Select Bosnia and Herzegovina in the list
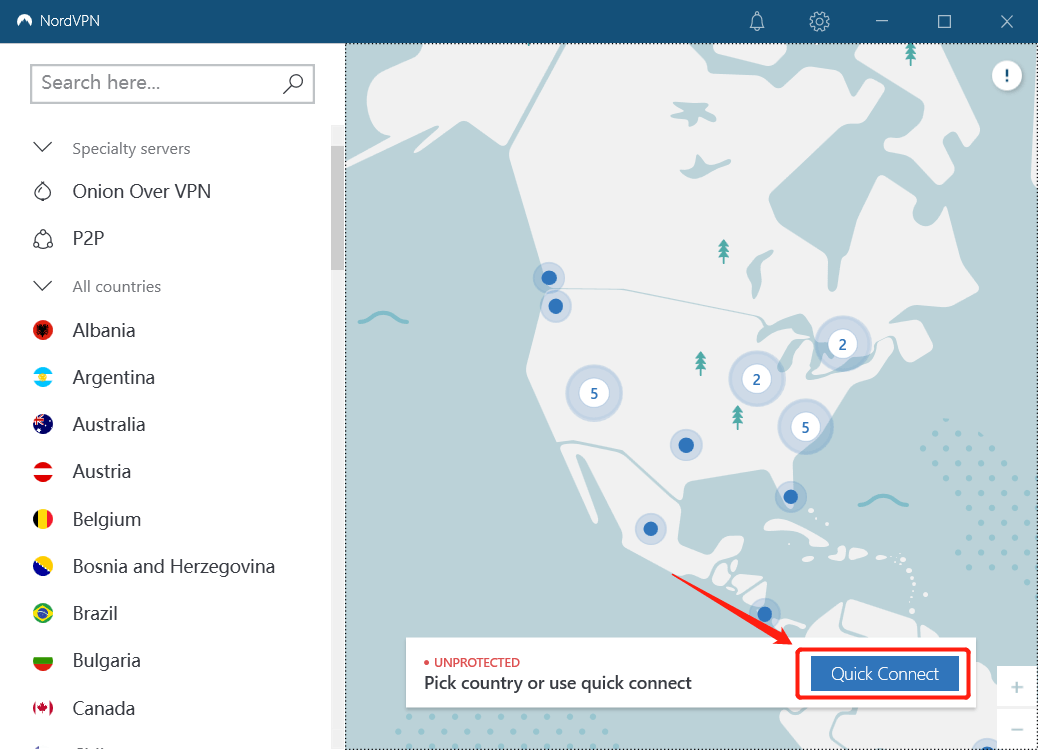Viewport: 1038px width, 750px height. [x=173, y=567]
